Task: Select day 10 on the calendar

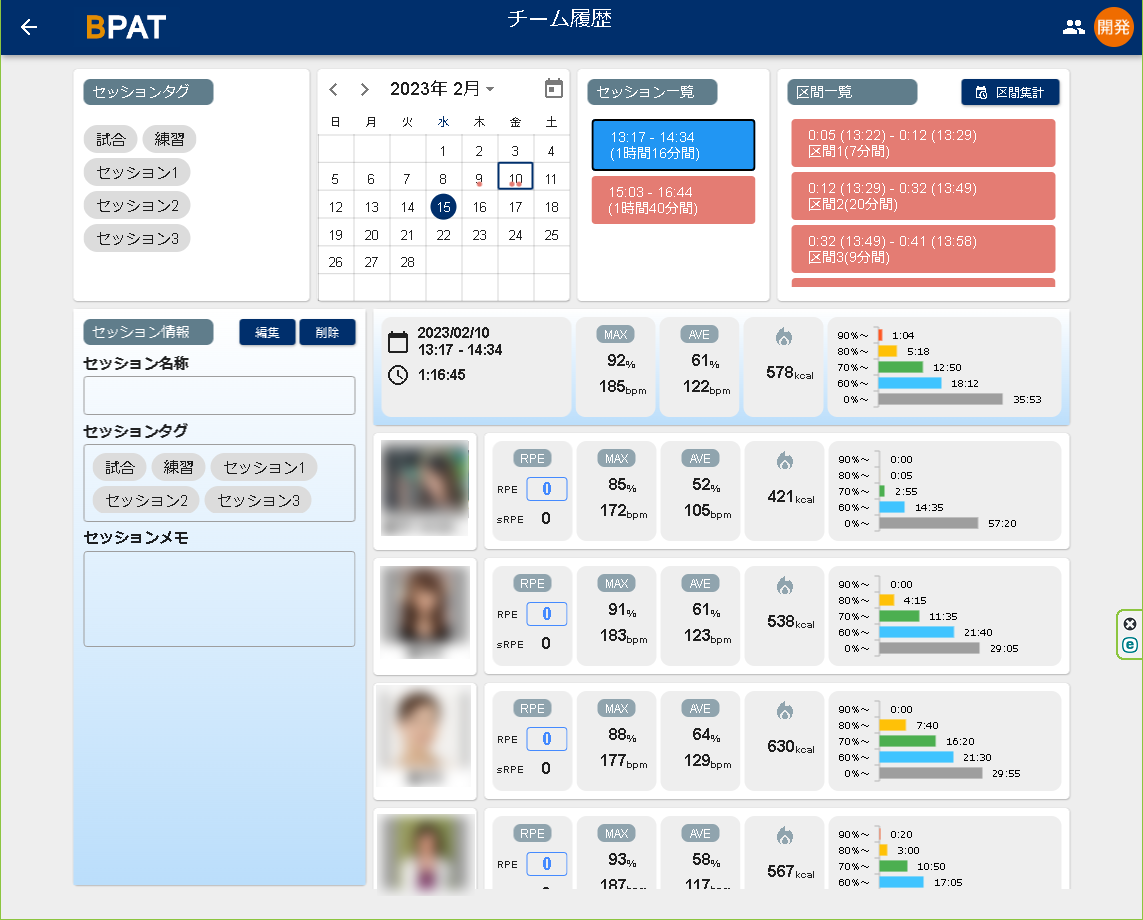Action: 515,178
